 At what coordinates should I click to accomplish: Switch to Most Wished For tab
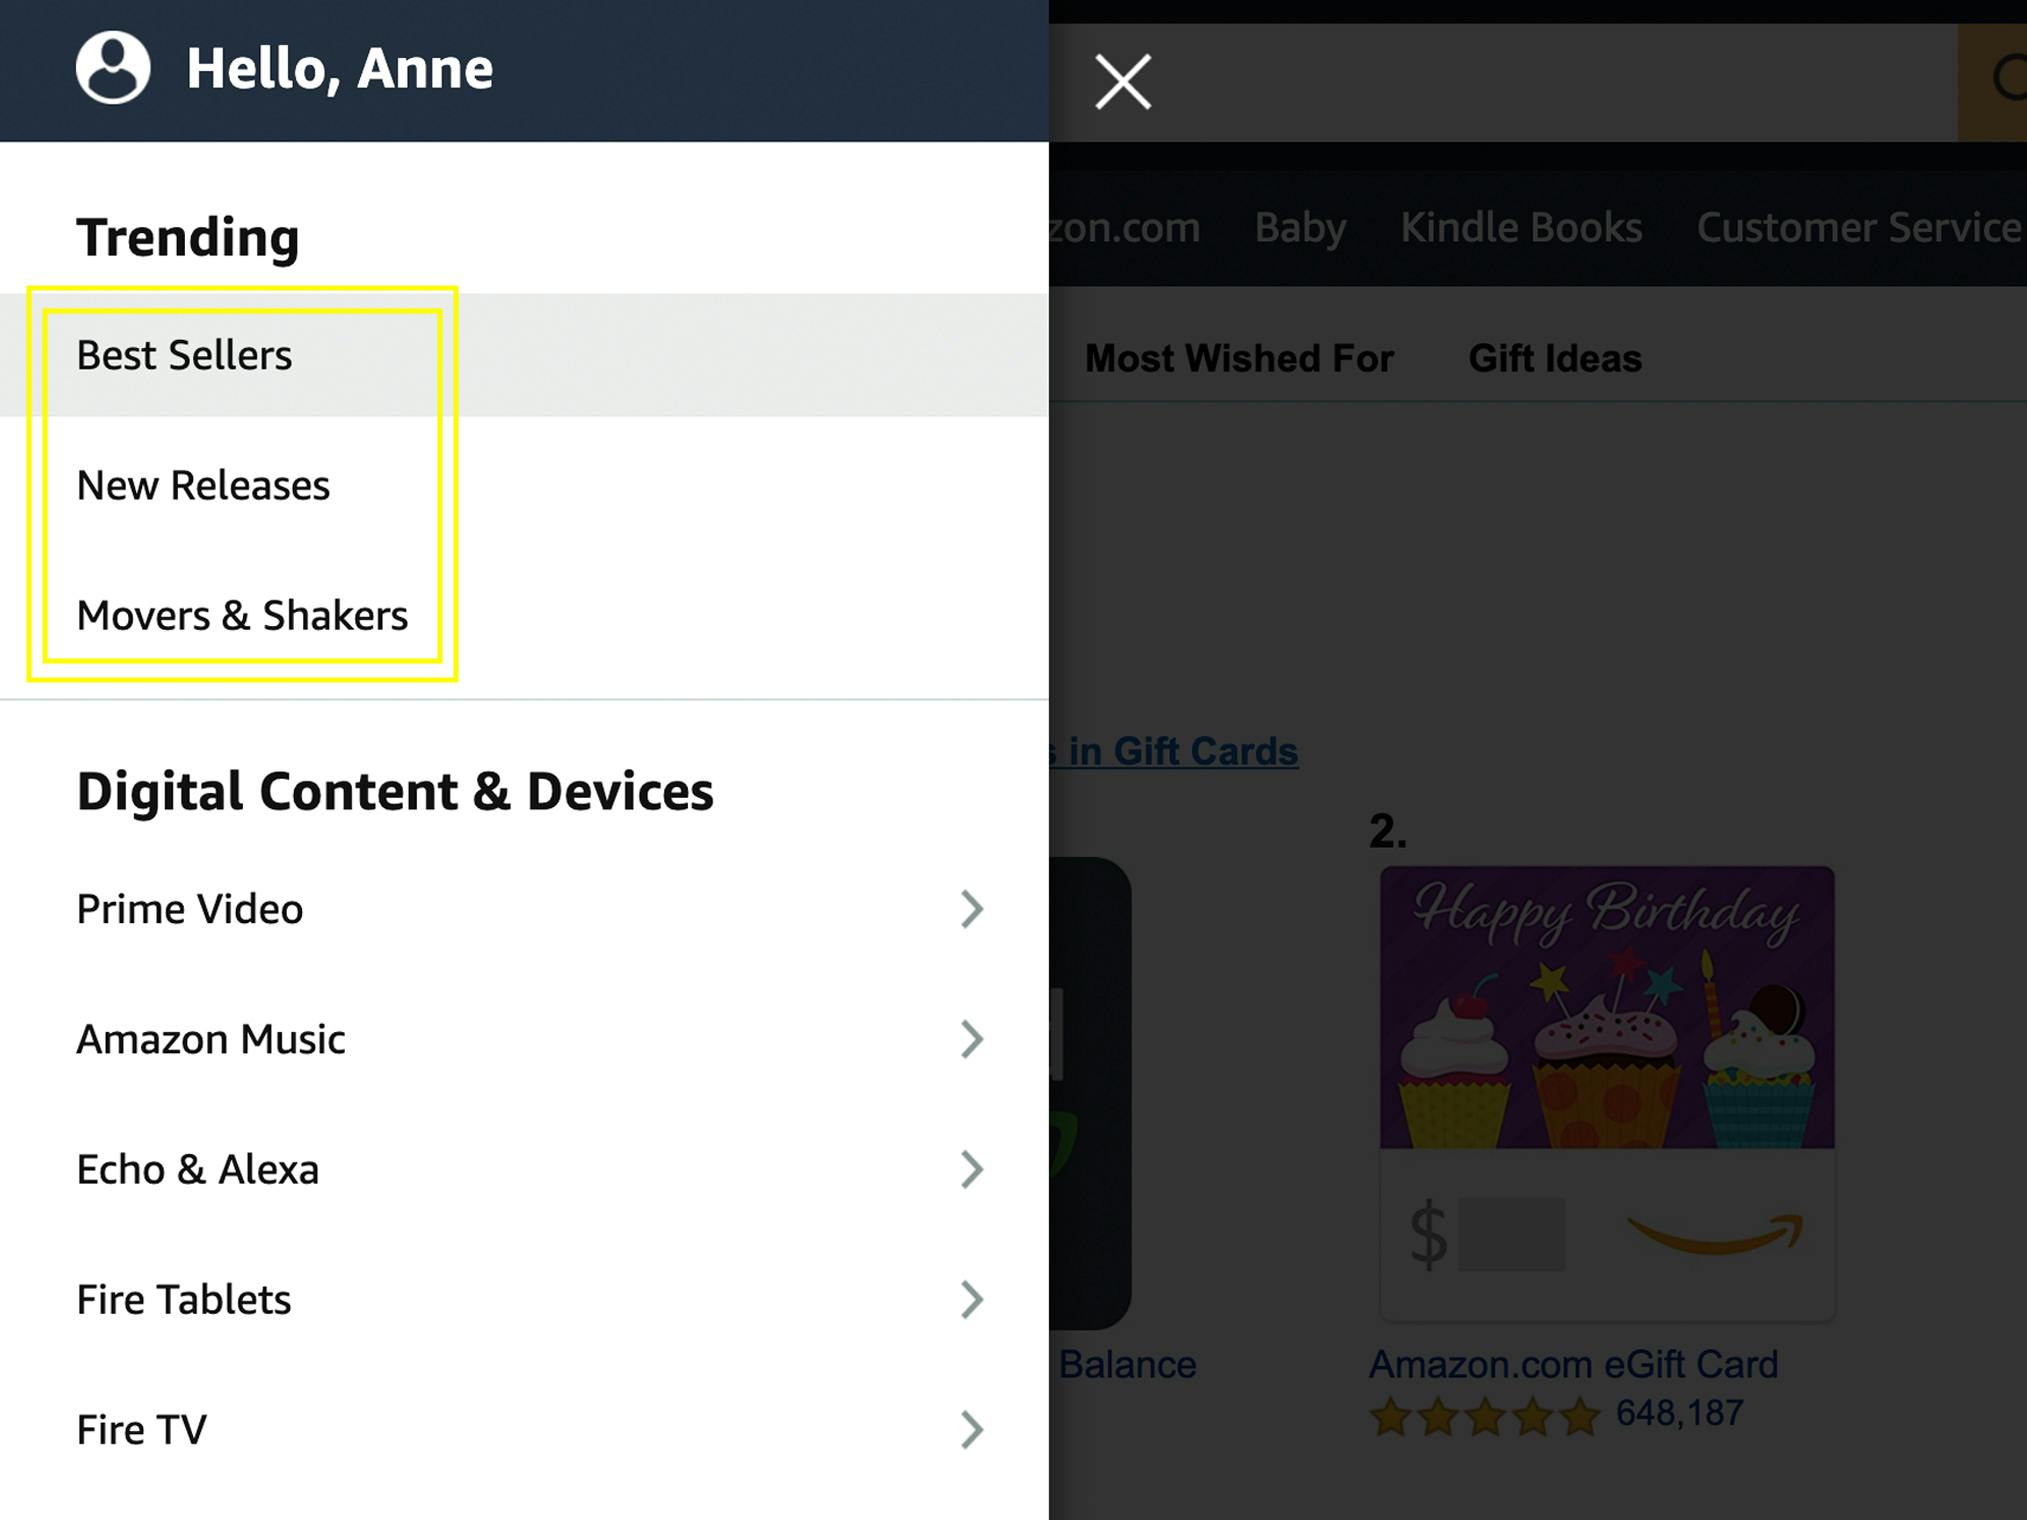pyautogui.click(x=1238, y=358)
